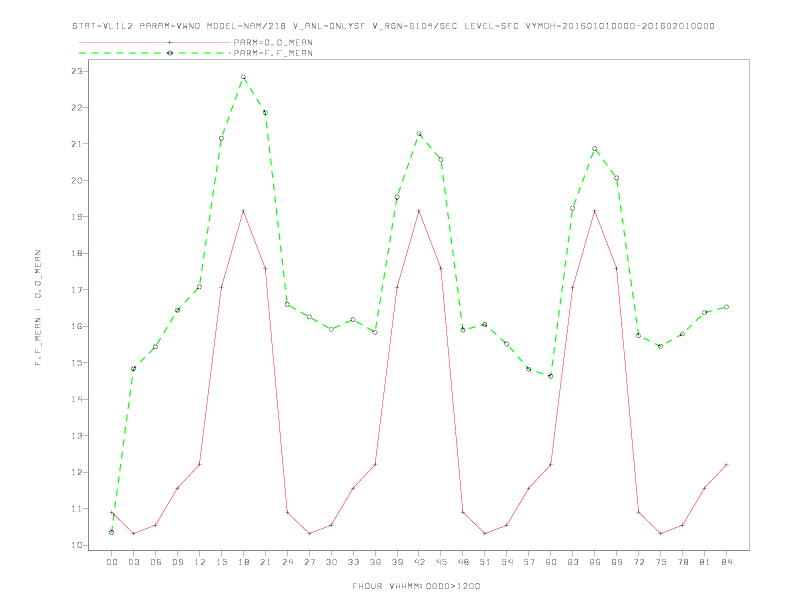Image resolution: width=792 pixels, height=612 pixels.
Task: Click the green circle marker at hour 84
Action: 726,307
